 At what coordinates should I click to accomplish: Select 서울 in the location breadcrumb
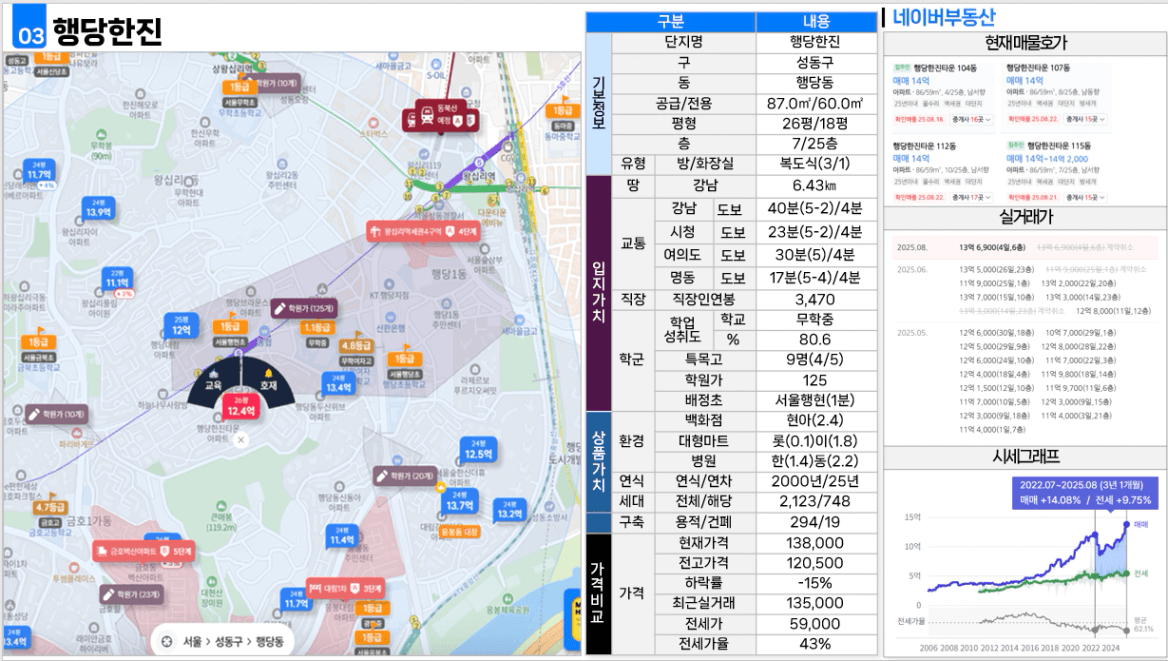coord(192,641)
